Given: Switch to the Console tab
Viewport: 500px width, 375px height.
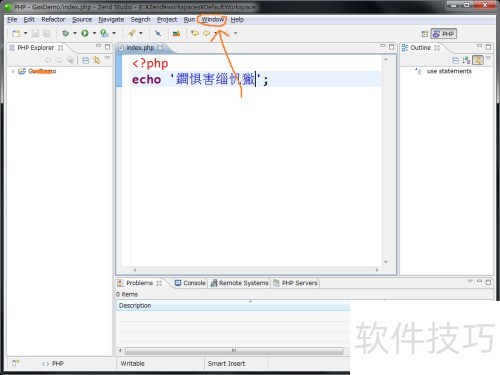Looking at the screenshot, I should (190, 283).
